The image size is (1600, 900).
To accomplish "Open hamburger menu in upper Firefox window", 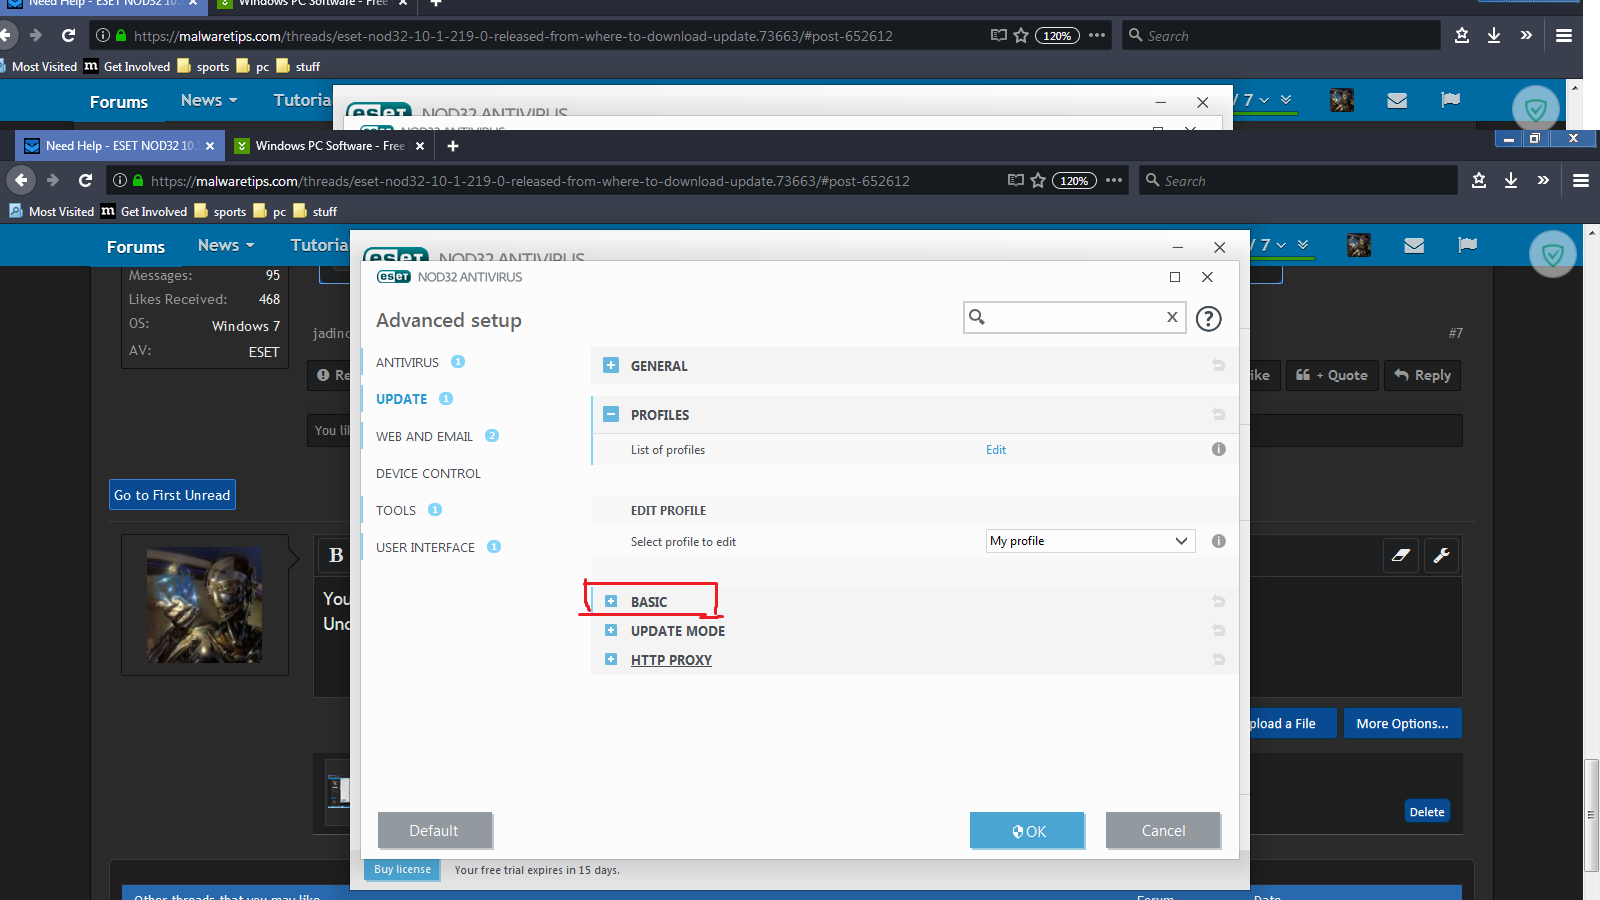I will click(x=1564, y=35).
